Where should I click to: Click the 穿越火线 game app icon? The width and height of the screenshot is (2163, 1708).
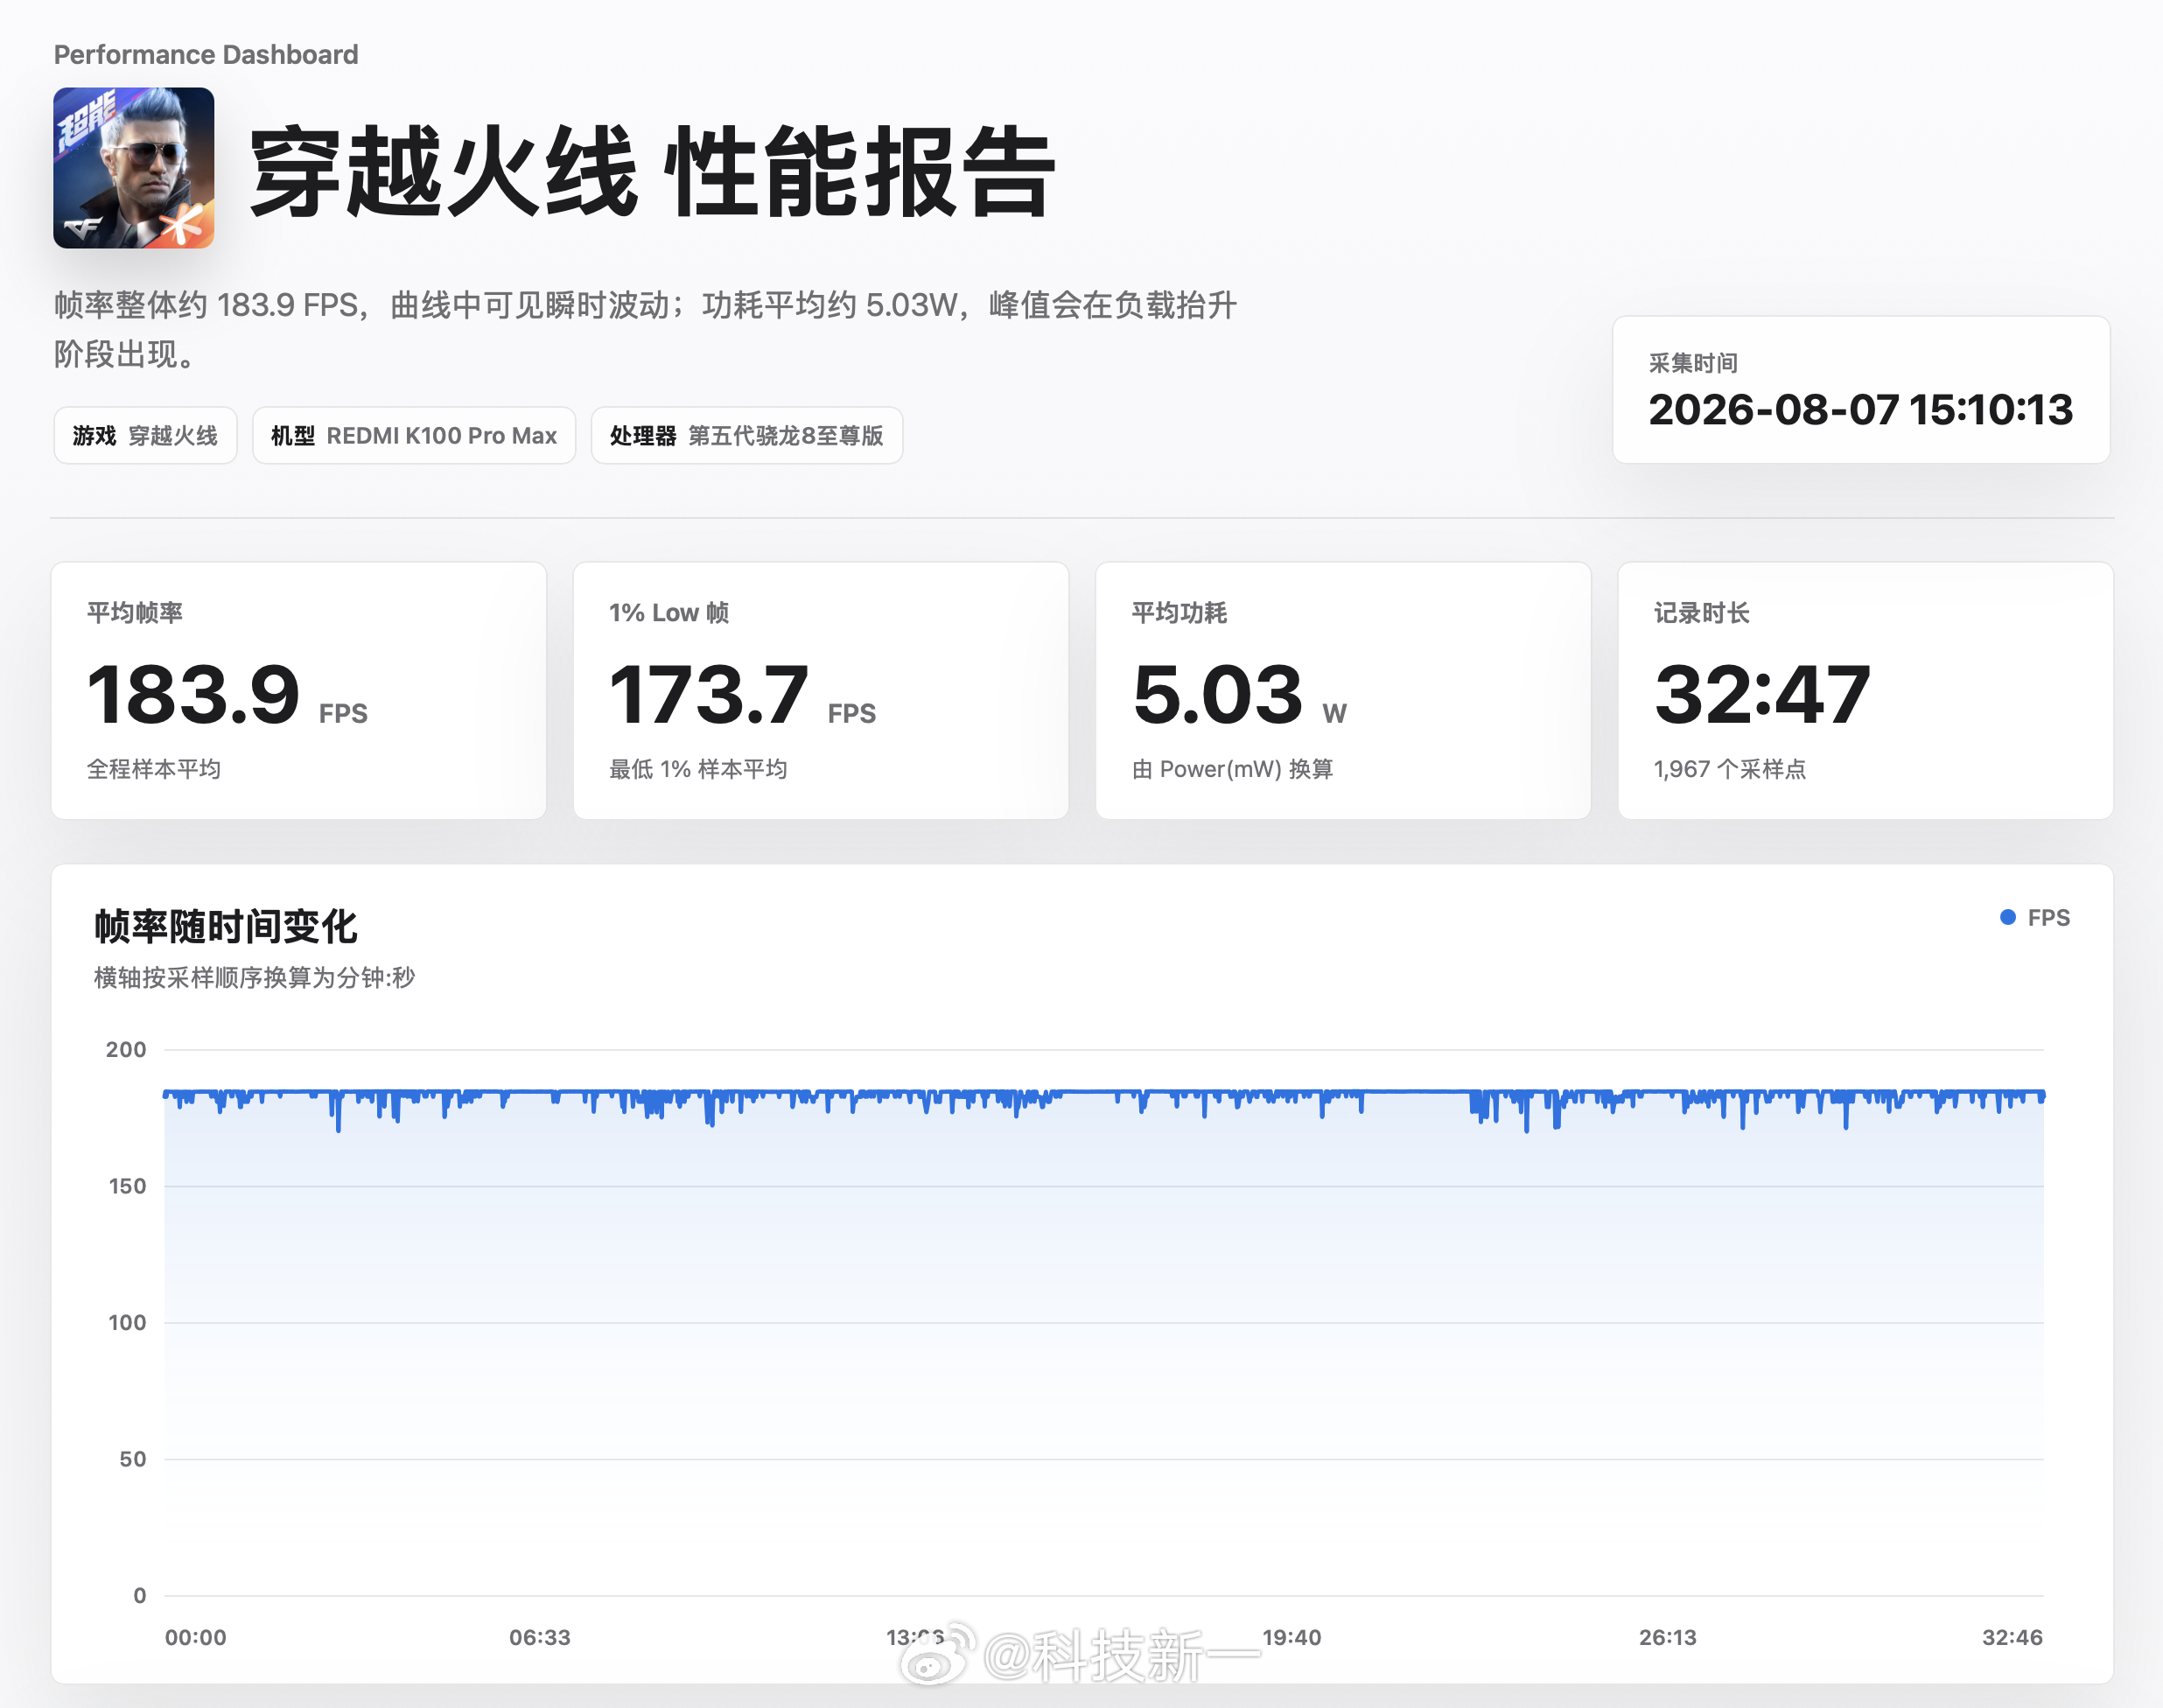[x=133, y=167]
